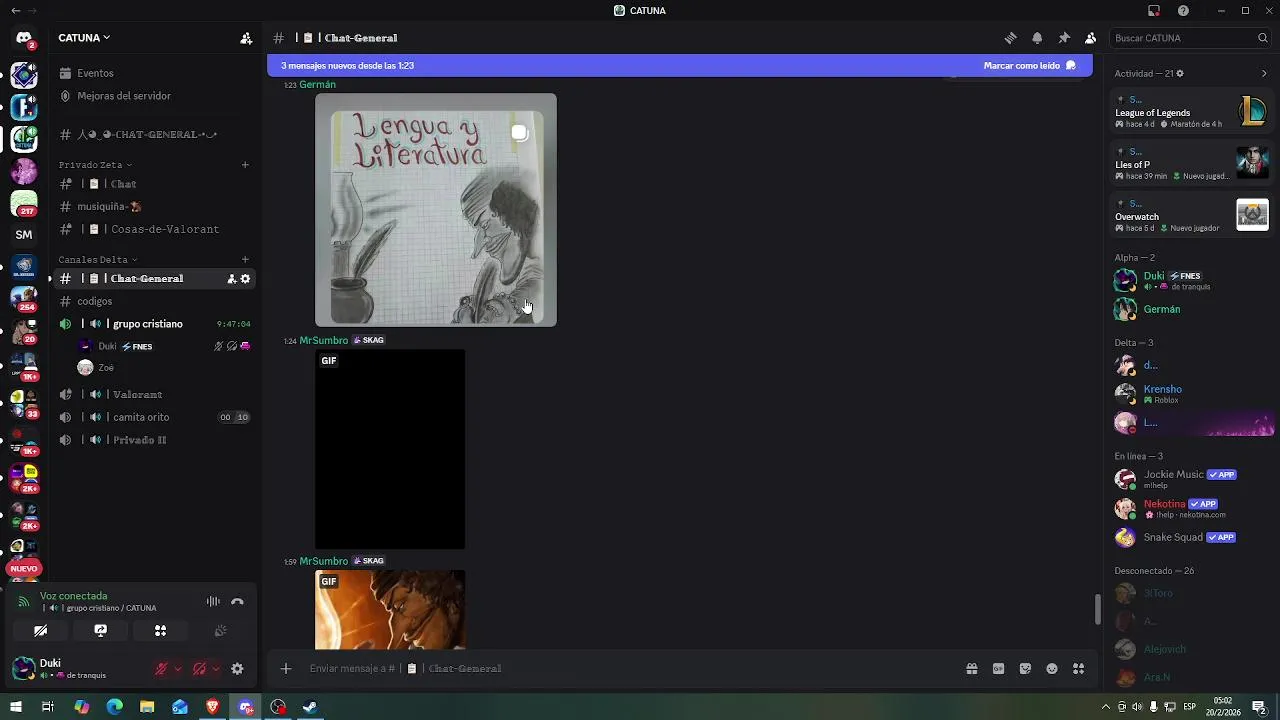Open Discord direct messages home
The image size is (1280, 720).
(24, 38)
